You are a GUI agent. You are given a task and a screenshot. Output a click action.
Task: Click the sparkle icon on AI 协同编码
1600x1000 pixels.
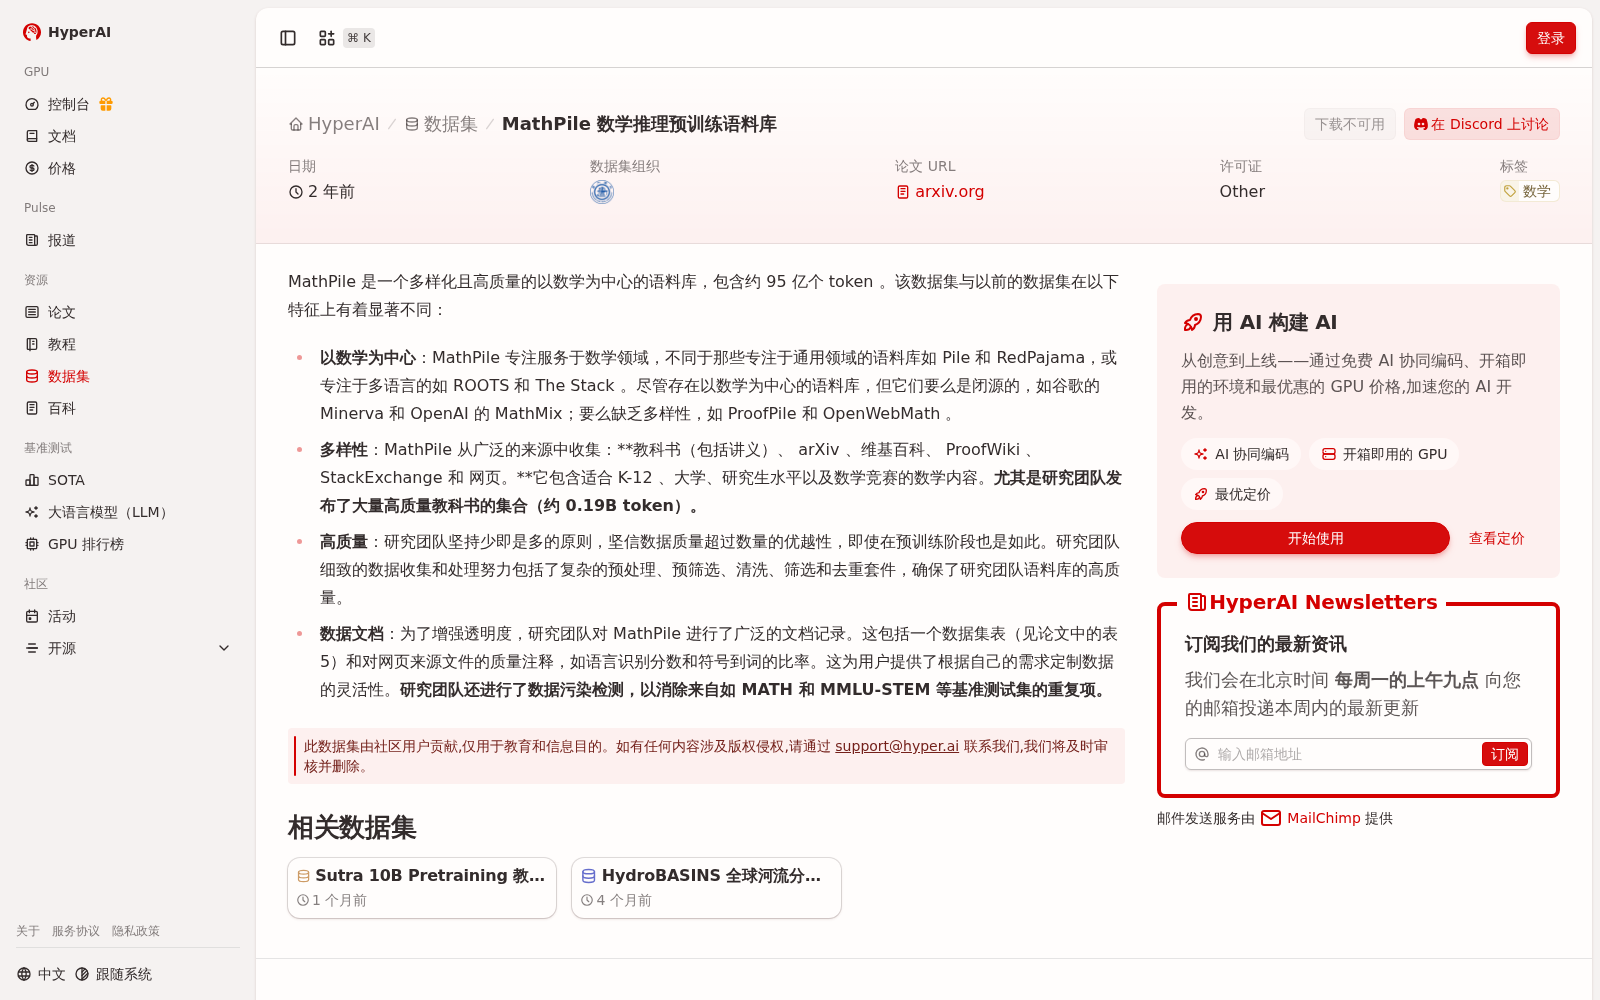(x=1201, y=454)
